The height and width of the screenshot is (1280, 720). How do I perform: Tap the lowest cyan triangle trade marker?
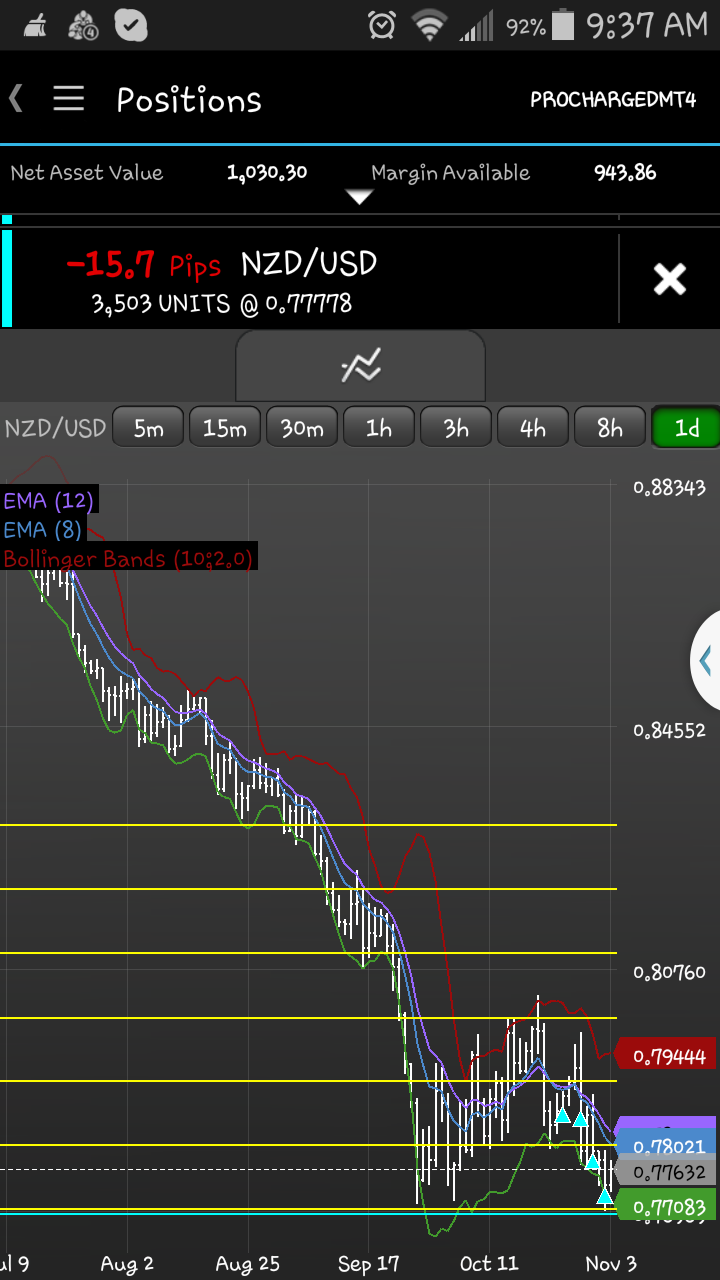605,1195
